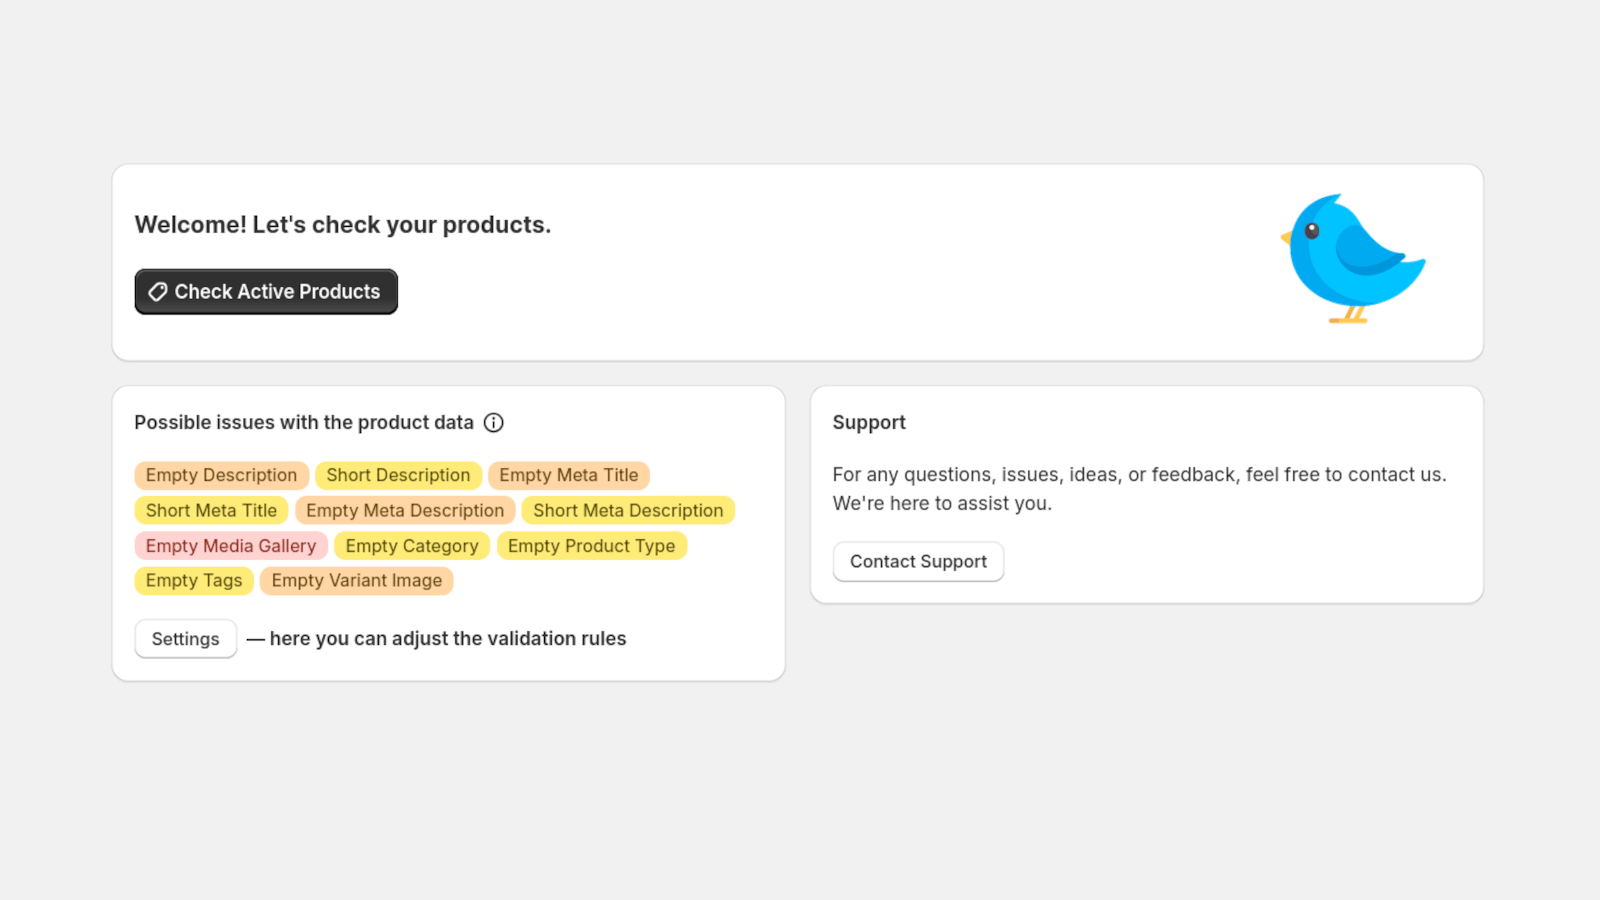The image size is (1600, 900).
Task: Click the Contact Support button
Action: click(x=917, y=561)
